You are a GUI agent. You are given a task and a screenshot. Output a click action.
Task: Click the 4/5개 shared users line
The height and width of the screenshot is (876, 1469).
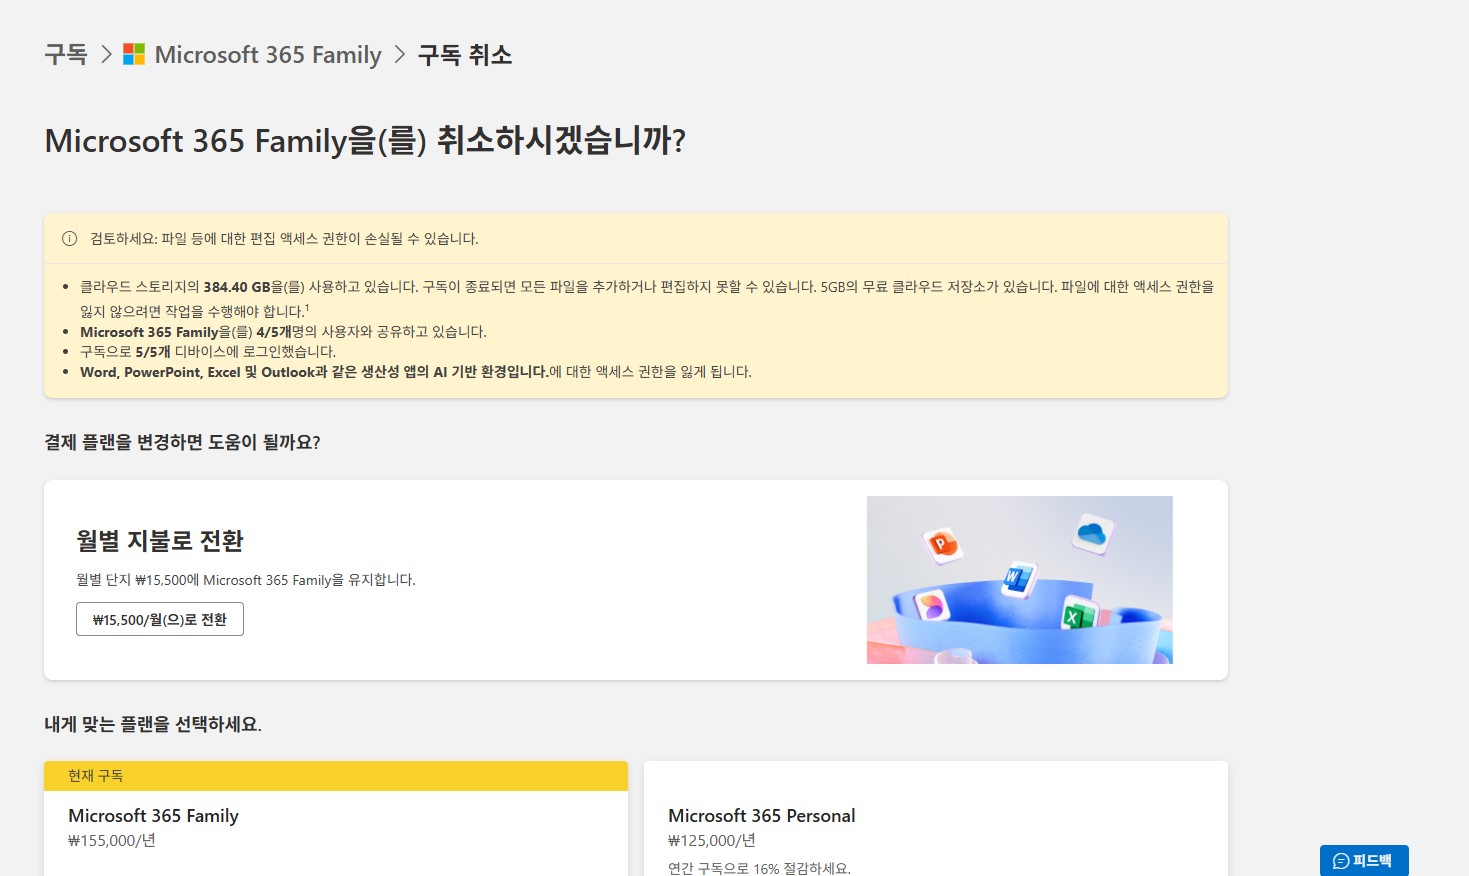point(283,332)
